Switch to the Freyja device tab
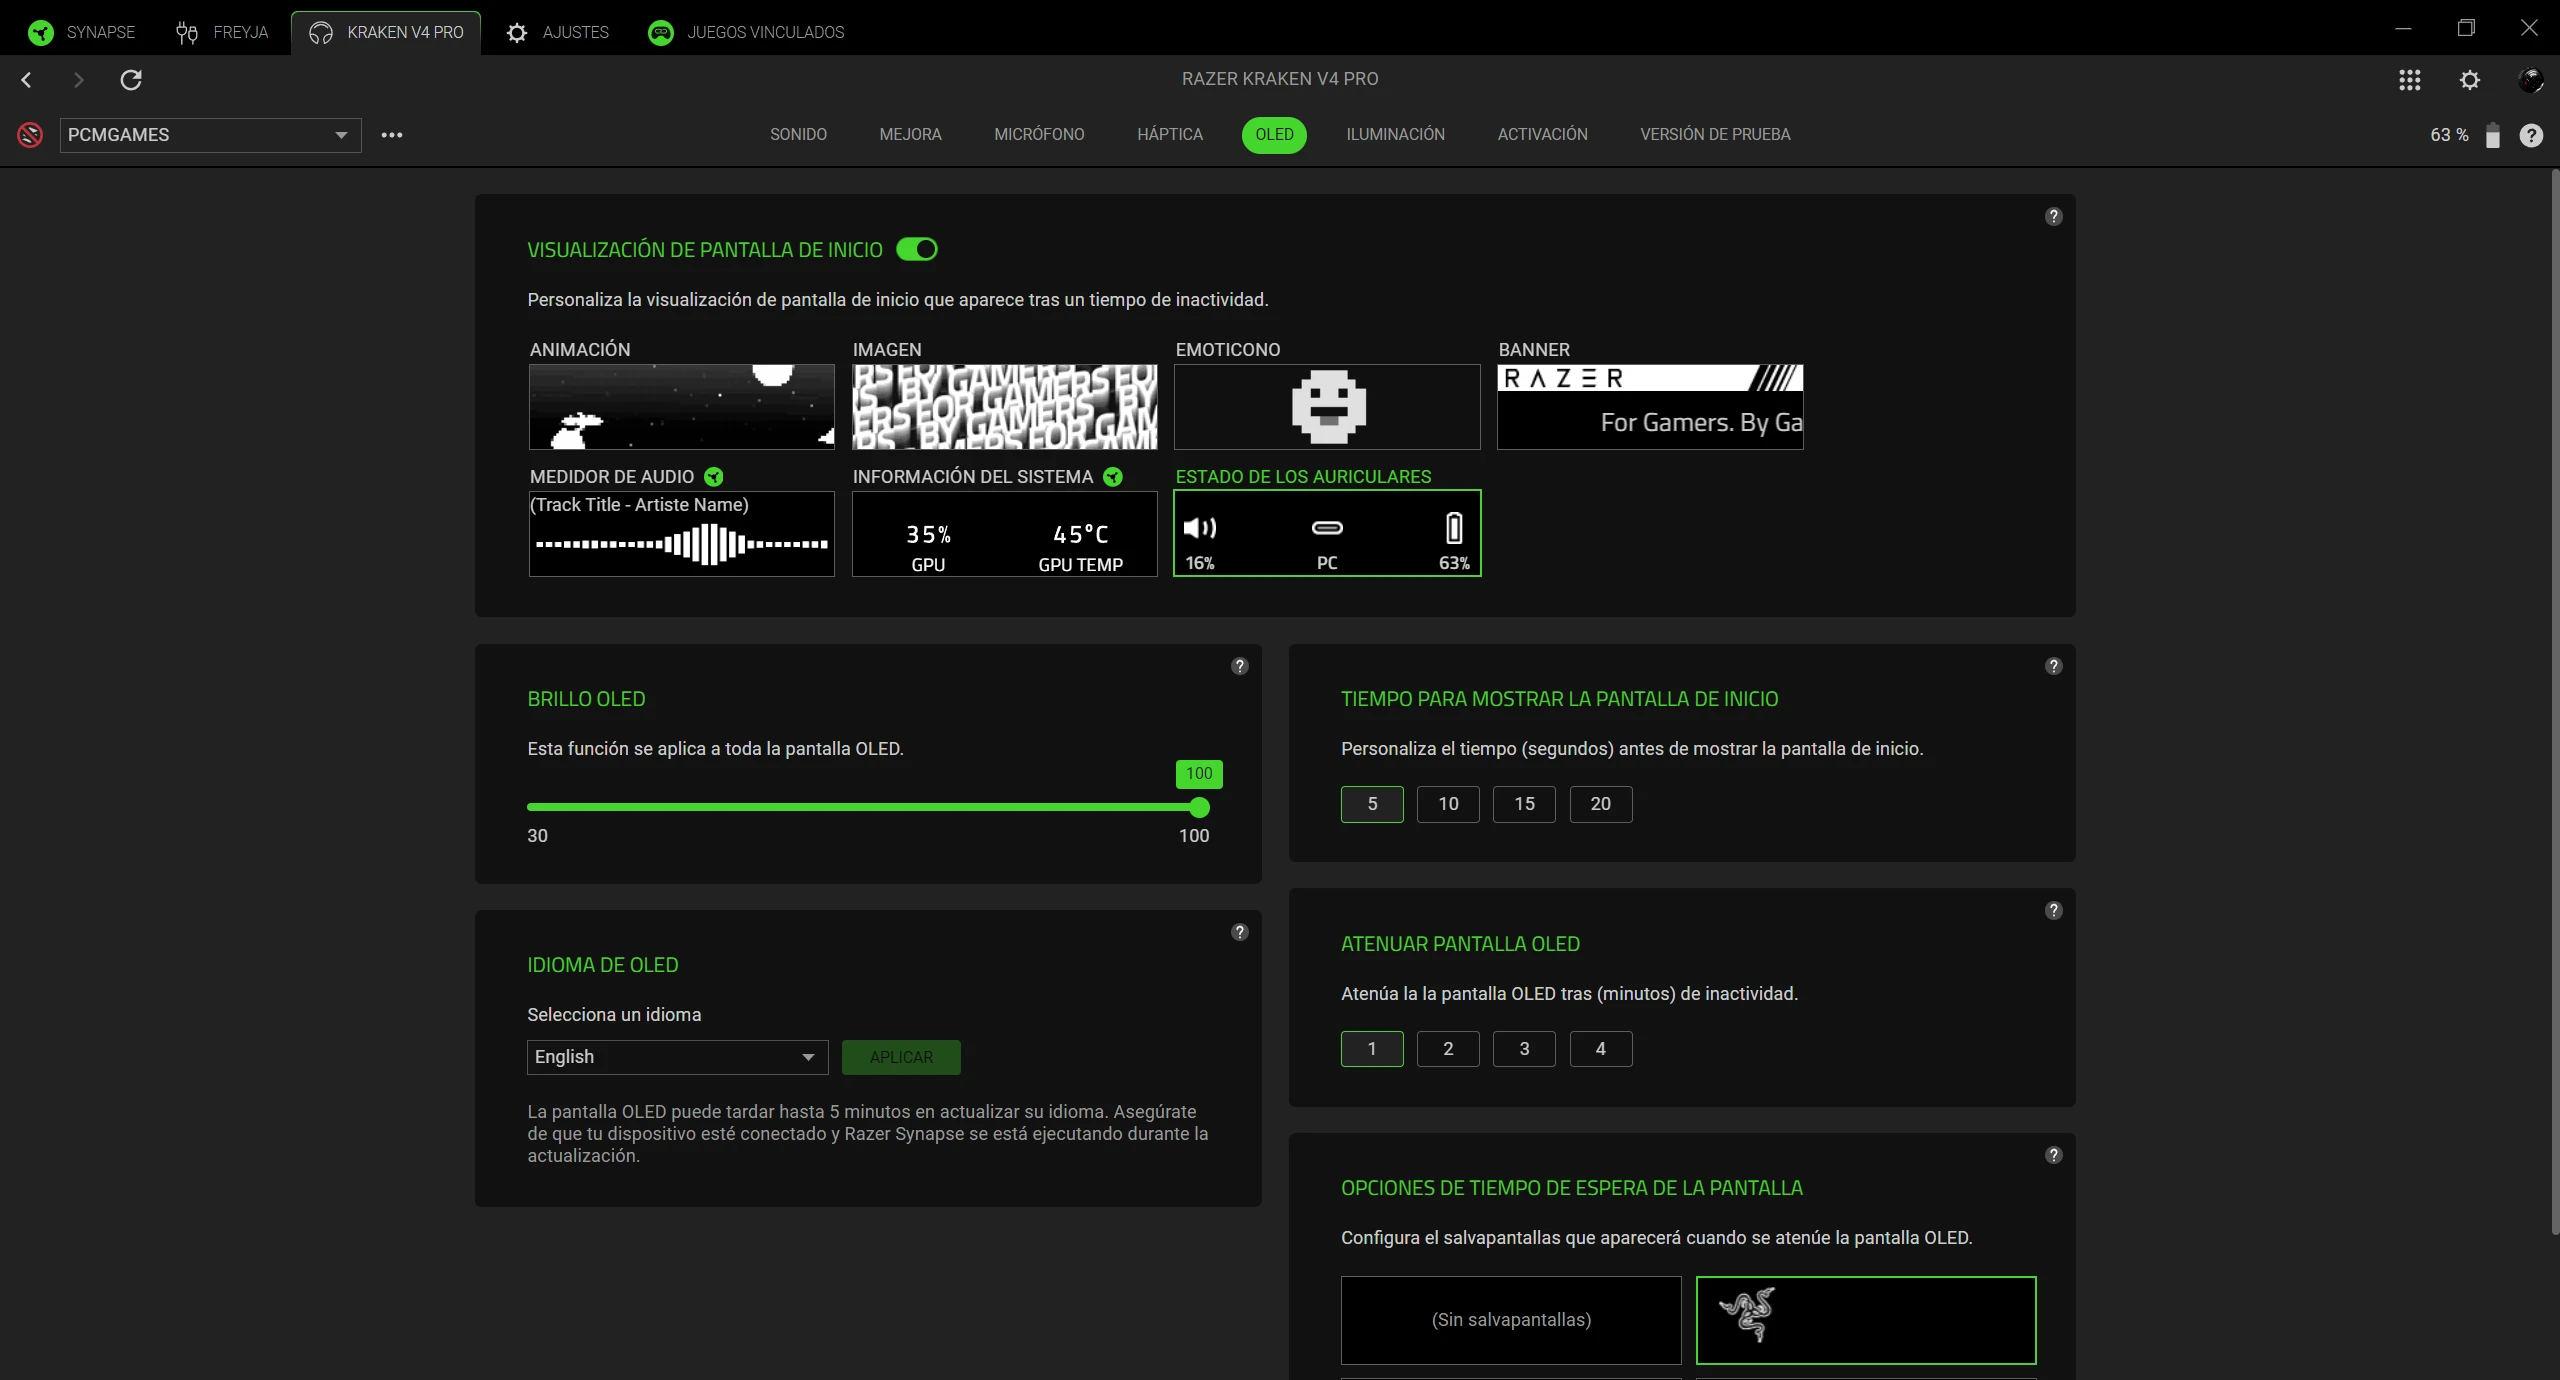This screenshot has height=1380, width=2560. click(222, 32)
